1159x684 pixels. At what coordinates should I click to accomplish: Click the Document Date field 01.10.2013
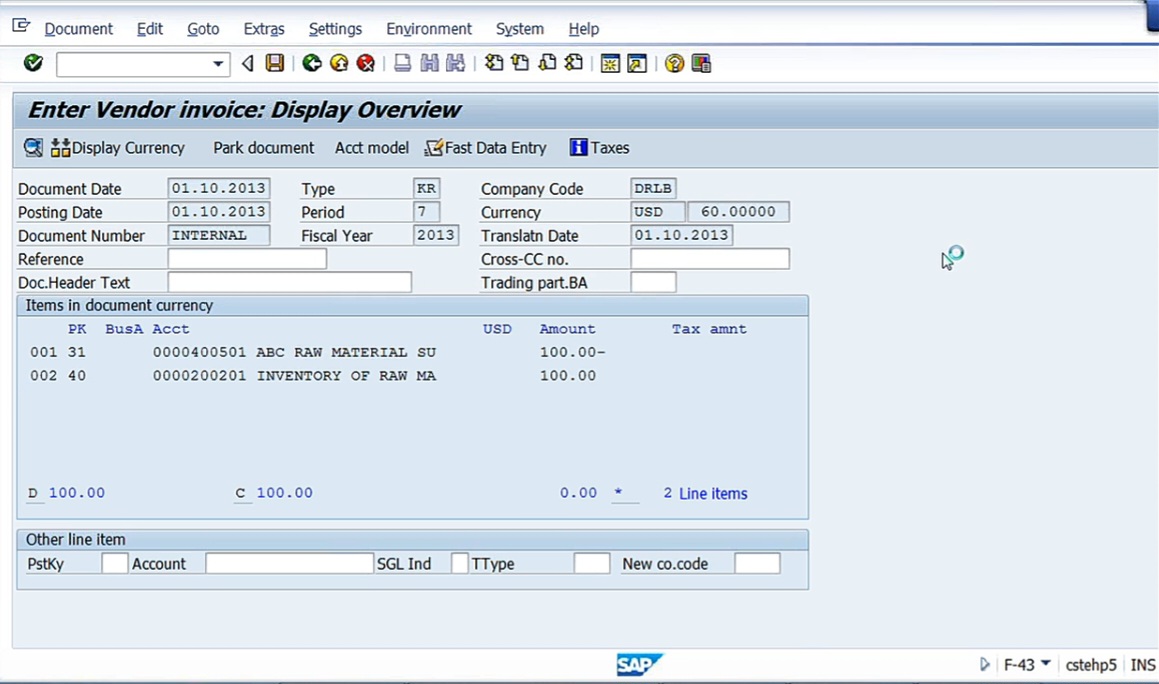tap(219, 188)
